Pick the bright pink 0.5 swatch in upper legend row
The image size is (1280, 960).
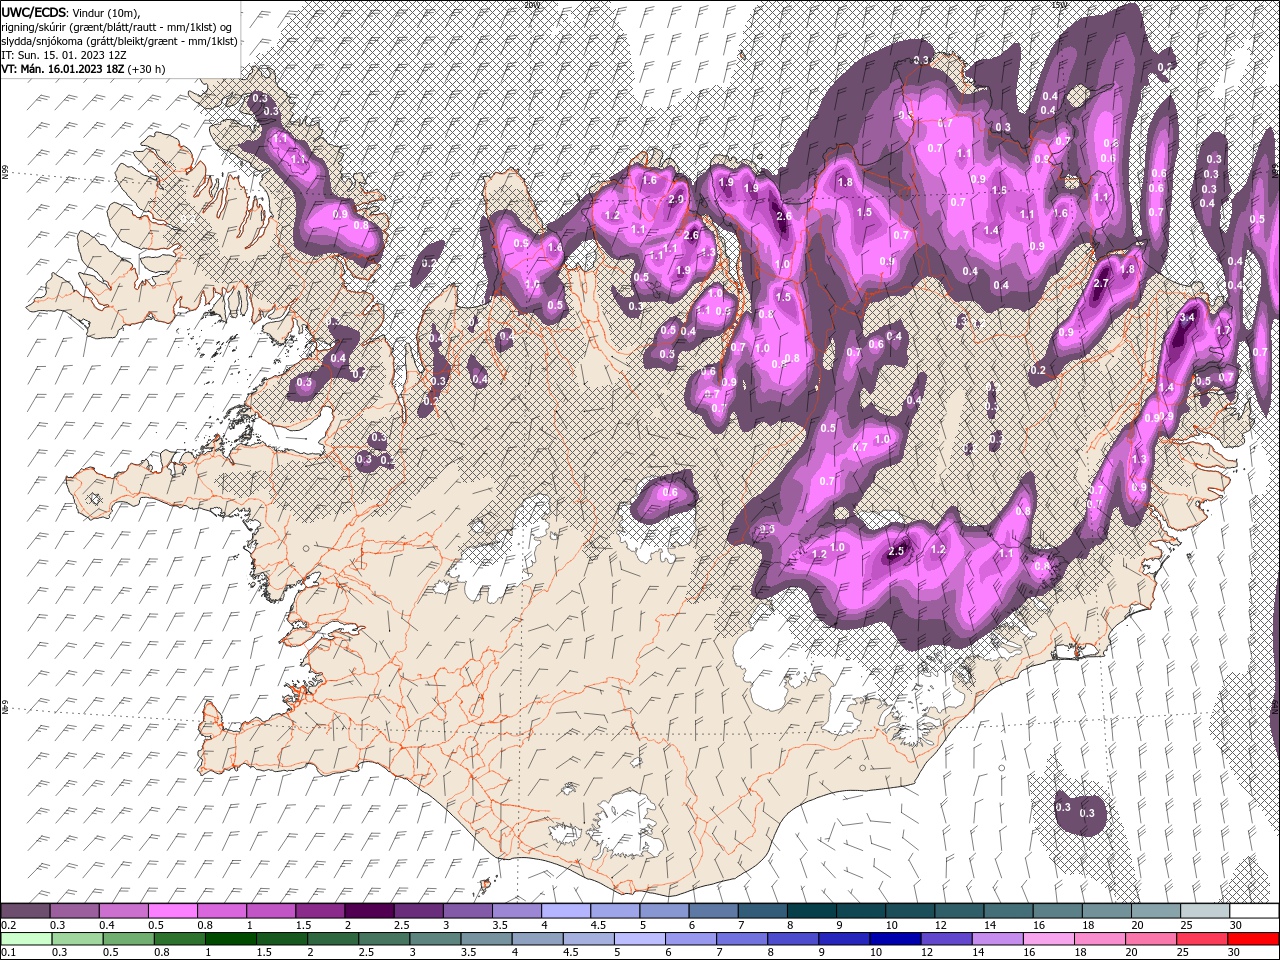tap(173, 911)
